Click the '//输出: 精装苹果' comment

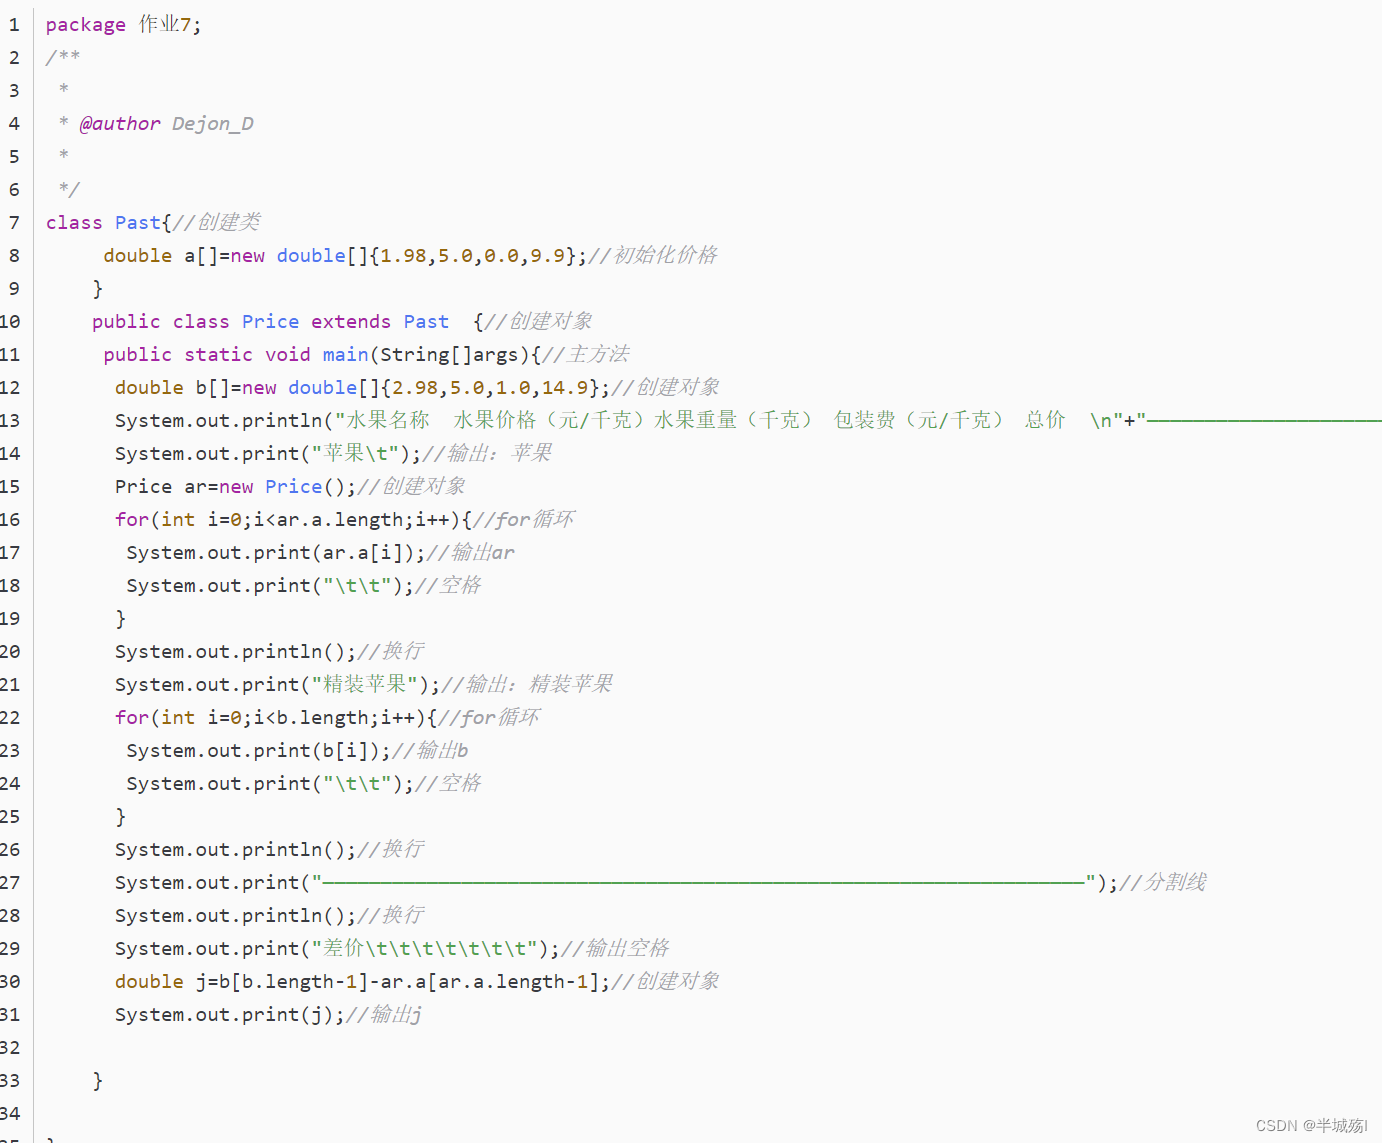tap(527, 684)
